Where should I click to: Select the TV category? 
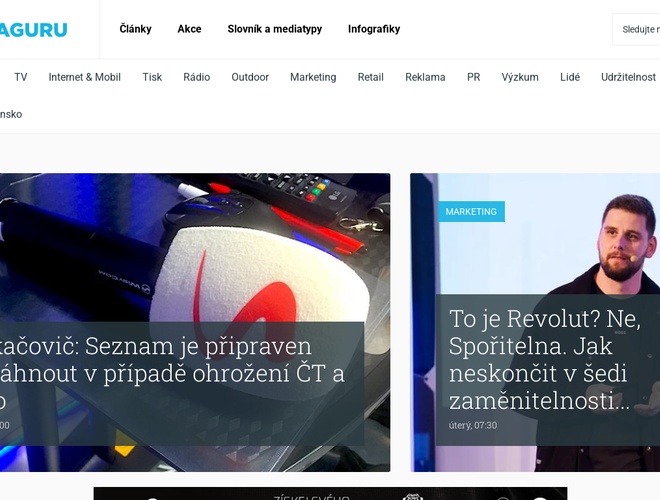(21, 77)
